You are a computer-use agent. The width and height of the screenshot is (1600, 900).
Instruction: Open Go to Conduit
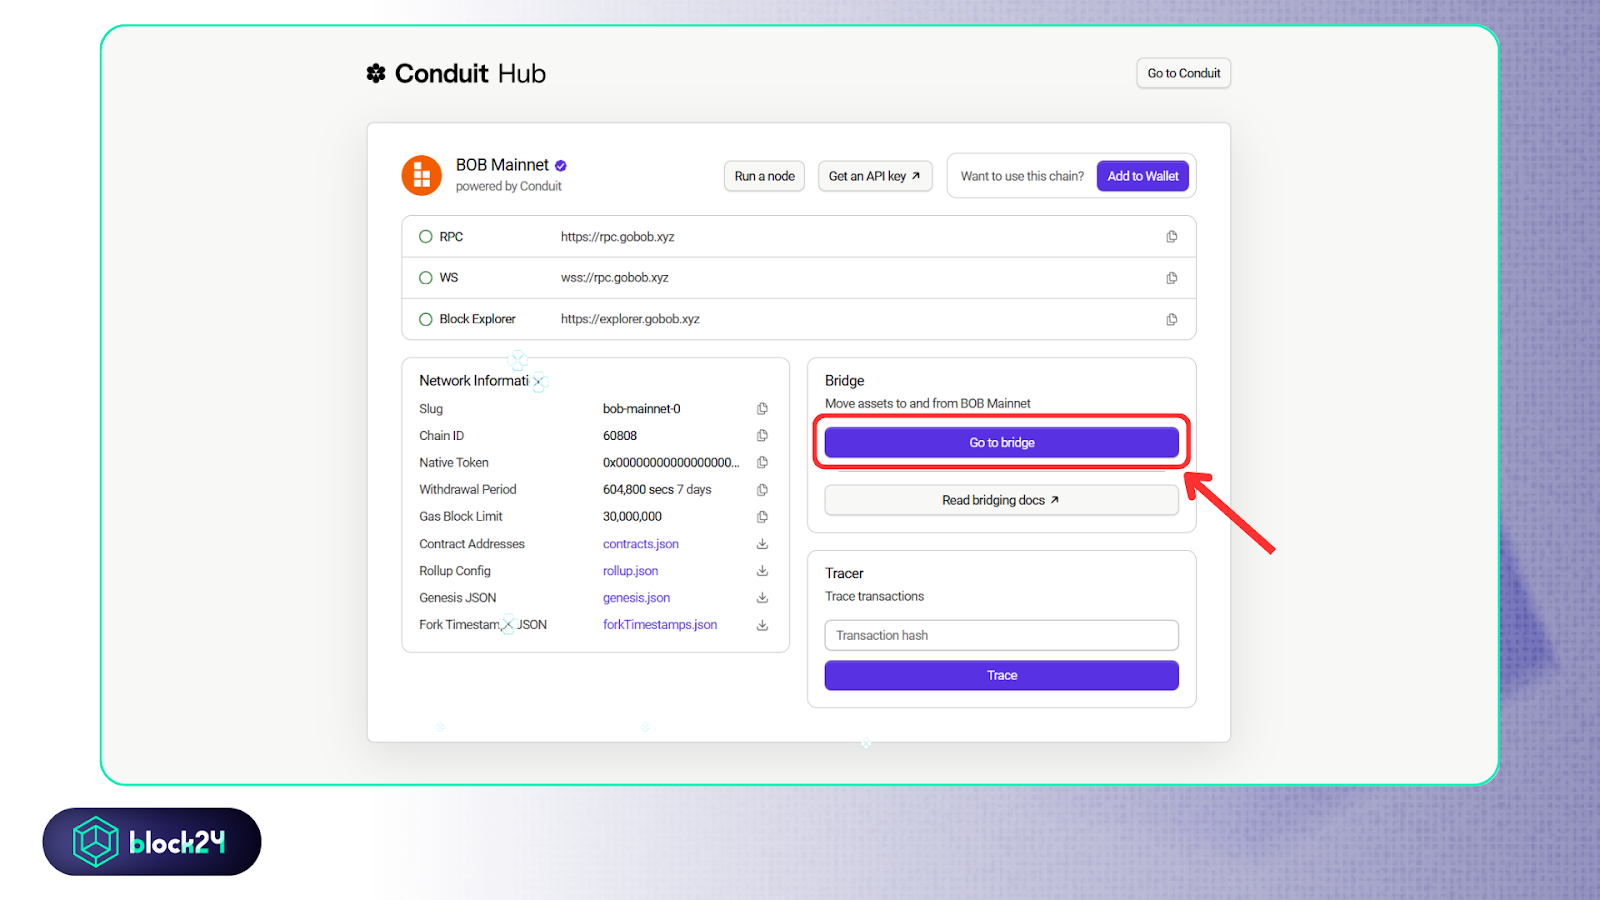(x=1184, y=73)
